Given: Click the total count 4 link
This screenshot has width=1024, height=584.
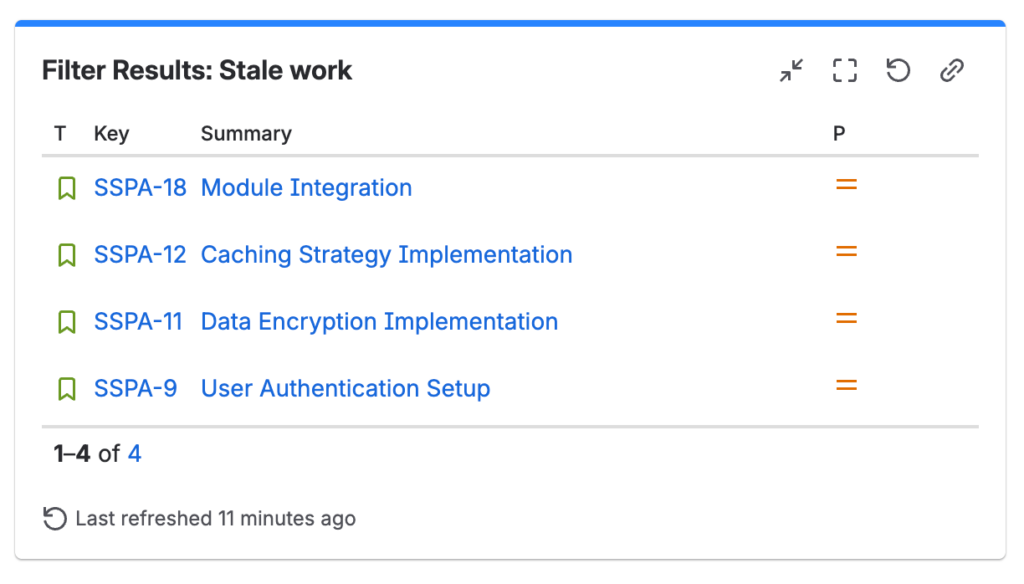Looking at the screenshot, I should 135,453.
